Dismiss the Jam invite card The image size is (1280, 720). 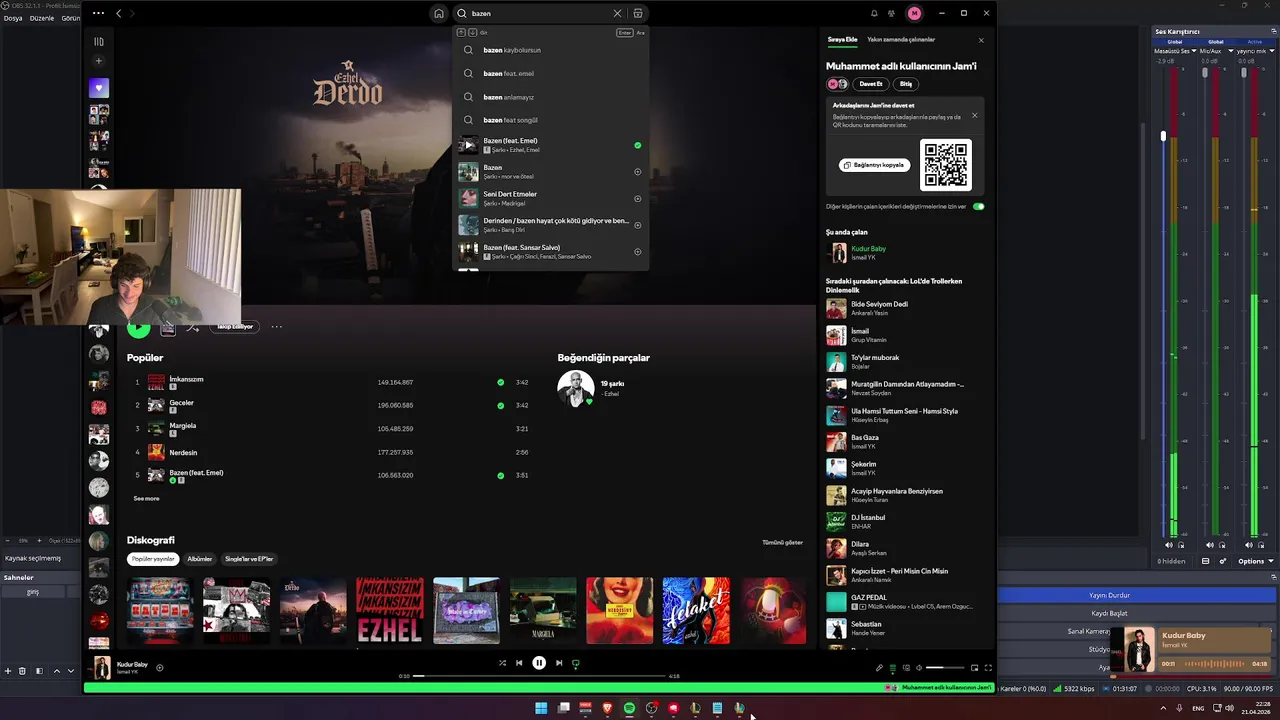(x=974, y=115)
